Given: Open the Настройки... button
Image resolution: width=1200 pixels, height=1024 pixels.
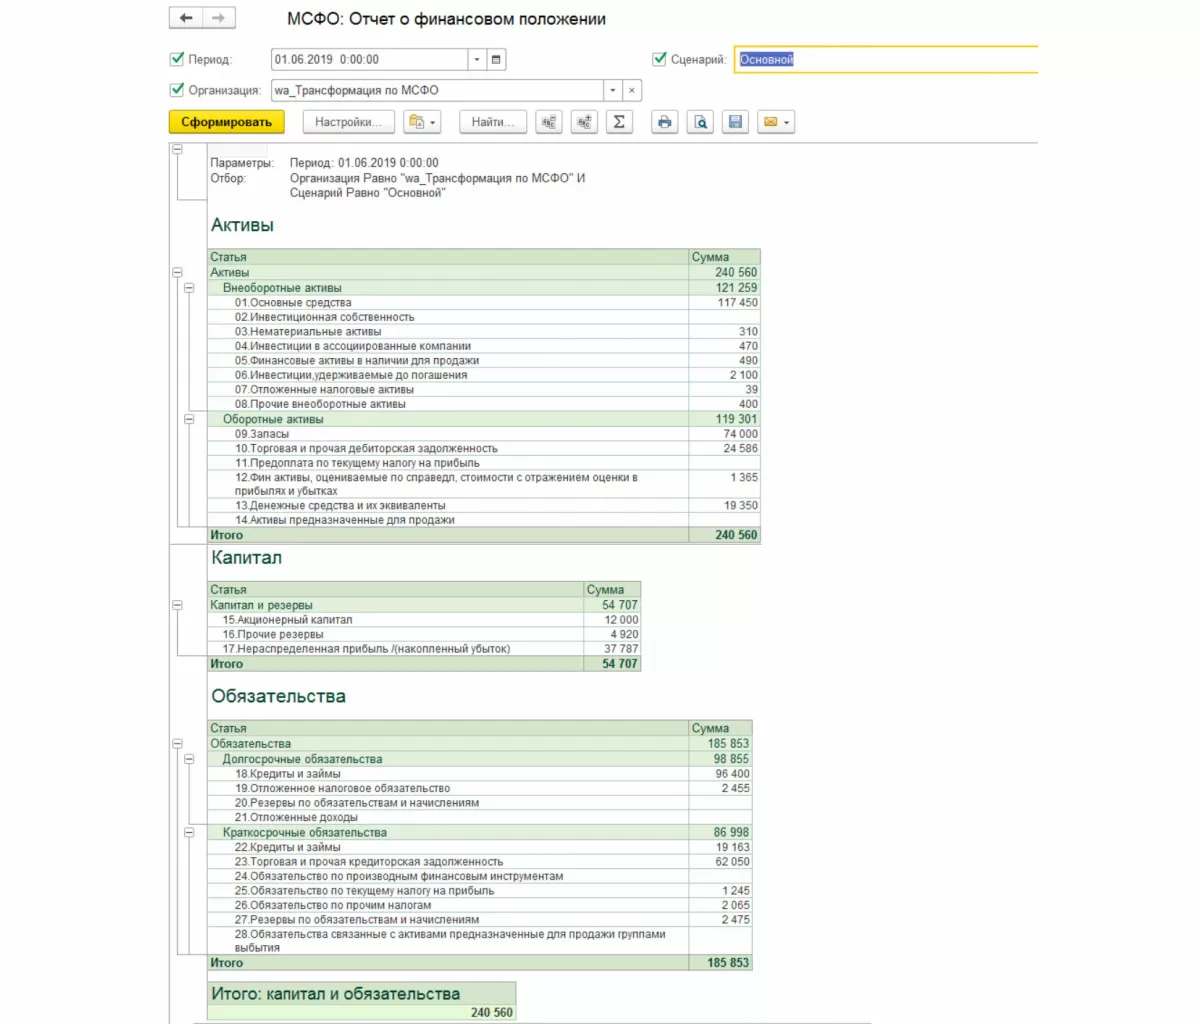Looking at the screenshot, I should 348,122.
